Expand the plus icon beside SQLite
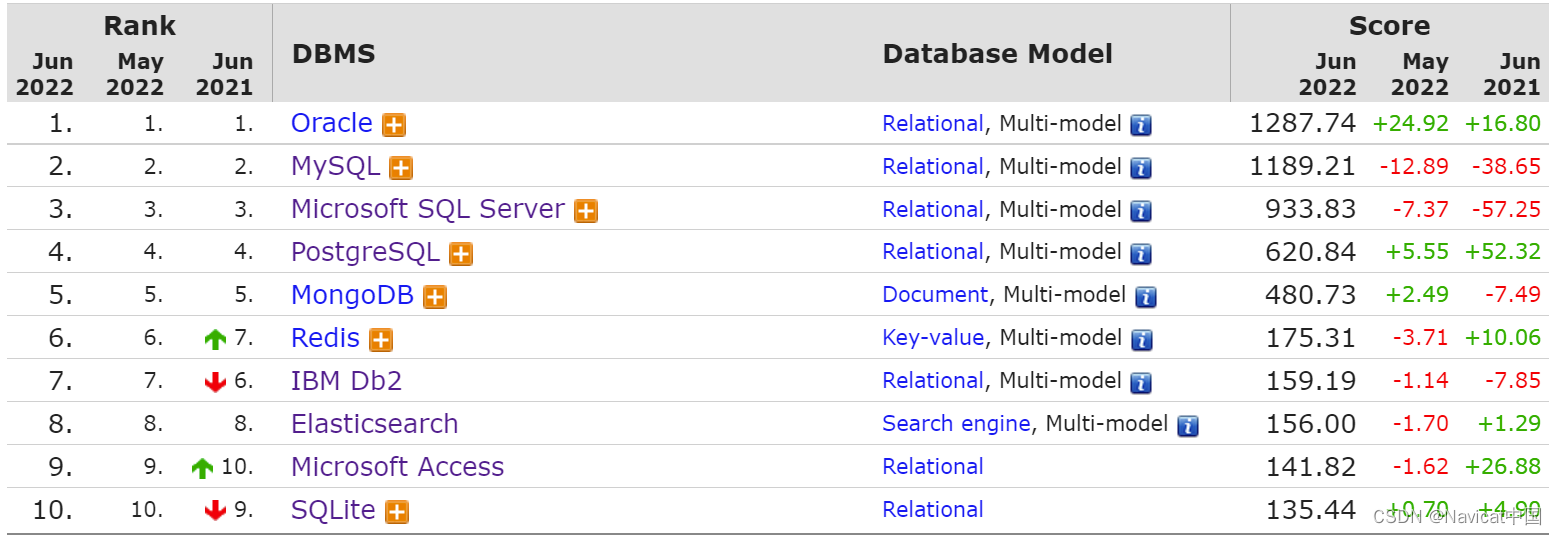This screenshot has height=535, width=1557. [397, 512]
